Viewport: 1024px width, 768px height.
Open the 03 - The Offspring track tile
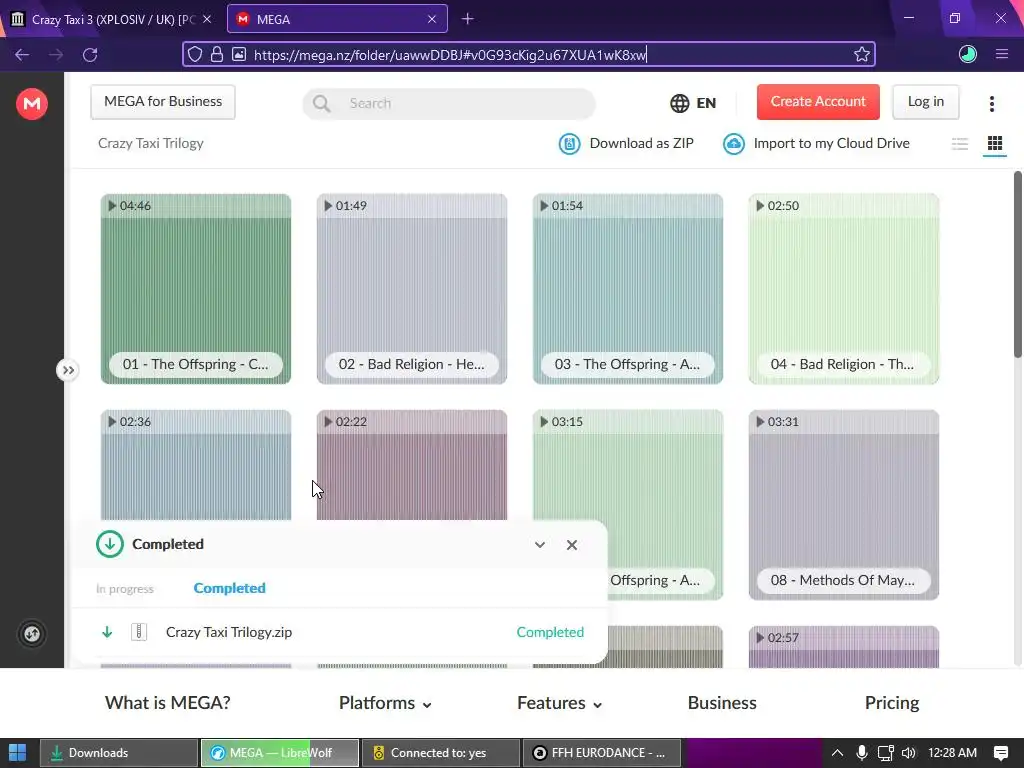coord(628,289)
